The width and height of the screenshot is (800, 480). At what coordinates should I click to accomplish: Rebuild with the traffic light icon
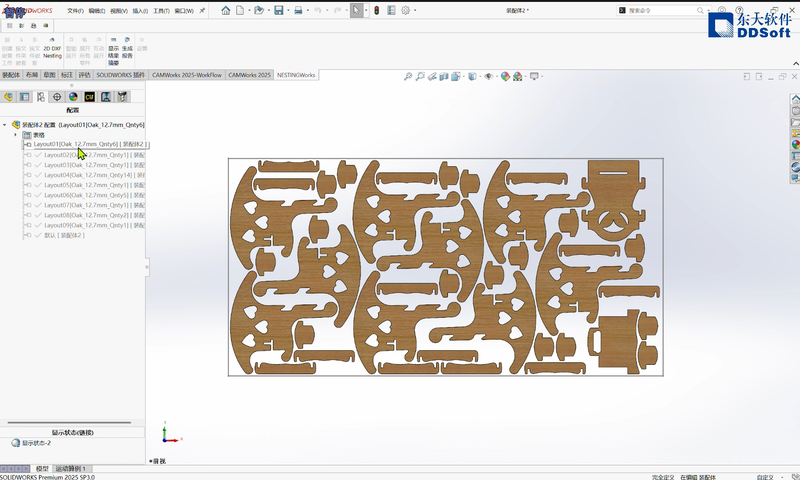(377, 10)
